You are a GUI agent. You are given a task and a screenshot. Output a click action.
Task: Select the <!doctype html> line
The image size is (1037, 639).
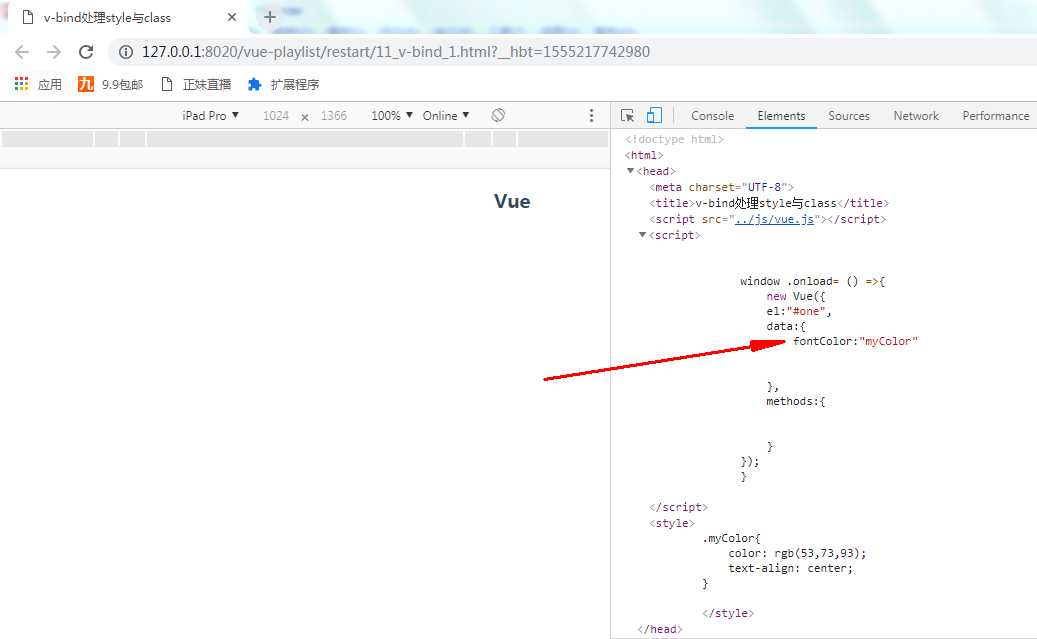point(674,139)
